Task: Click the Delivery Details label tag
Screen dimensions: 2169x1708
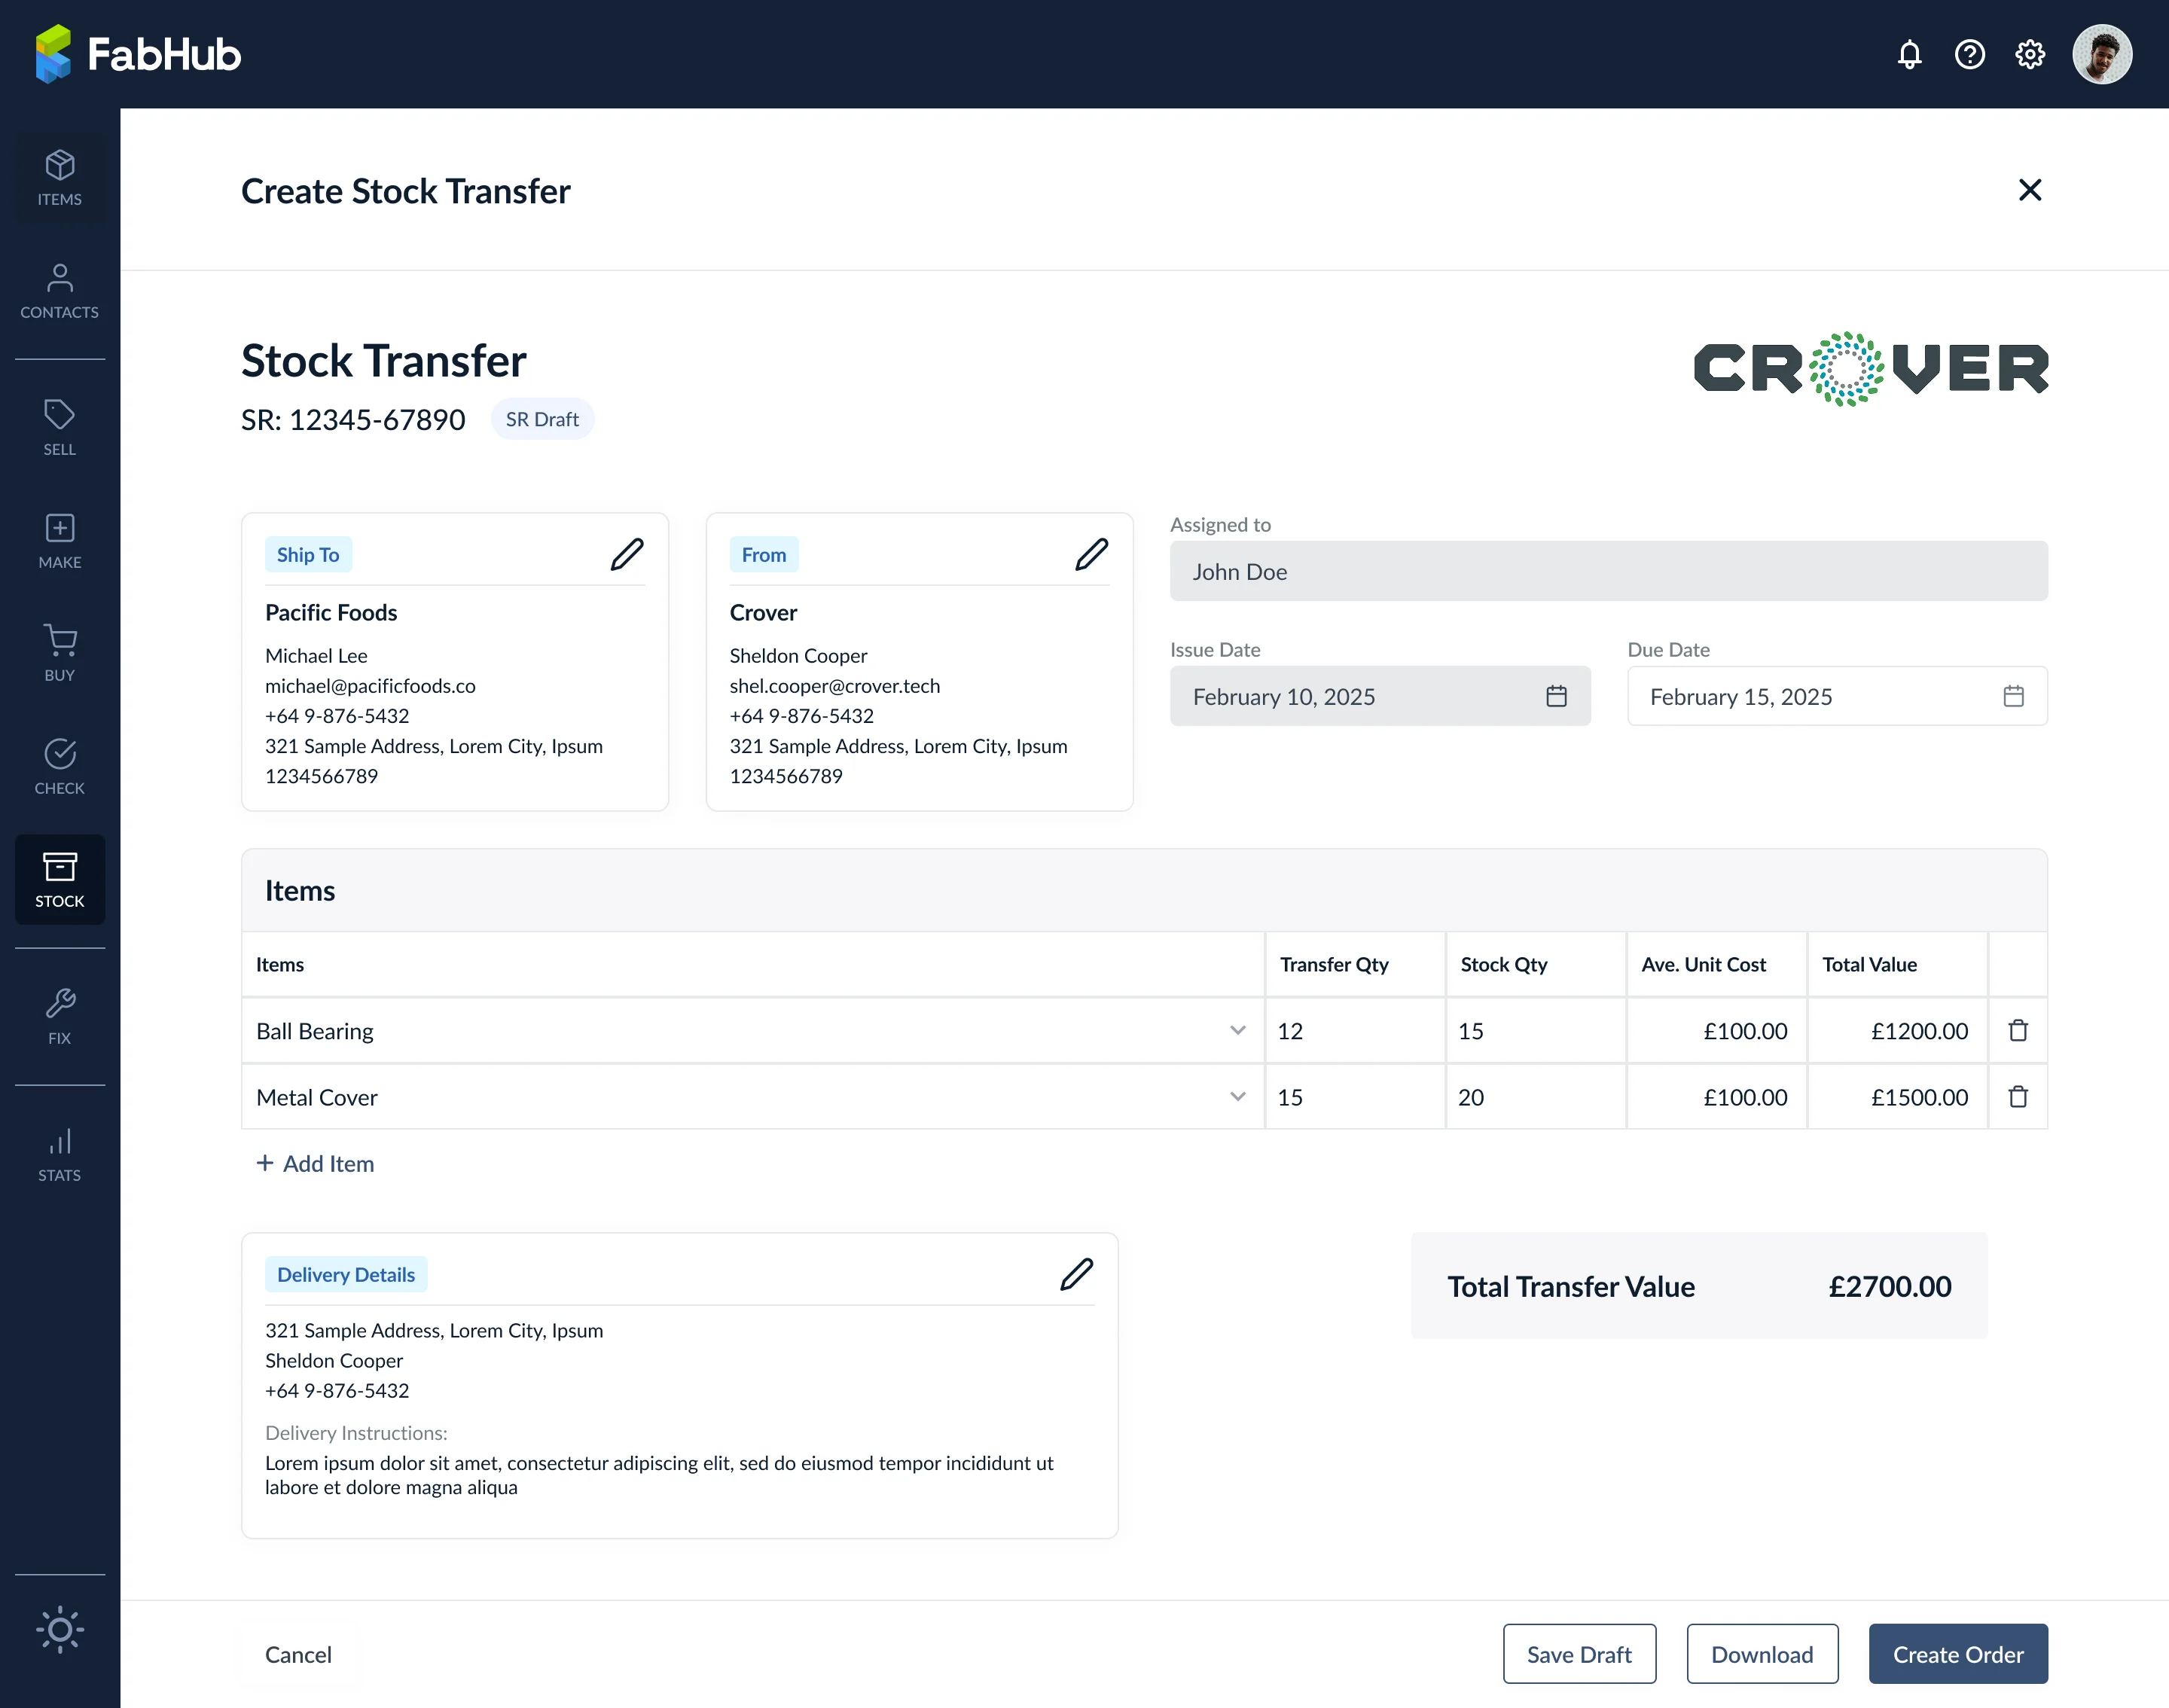Action: coord(346,1274)
